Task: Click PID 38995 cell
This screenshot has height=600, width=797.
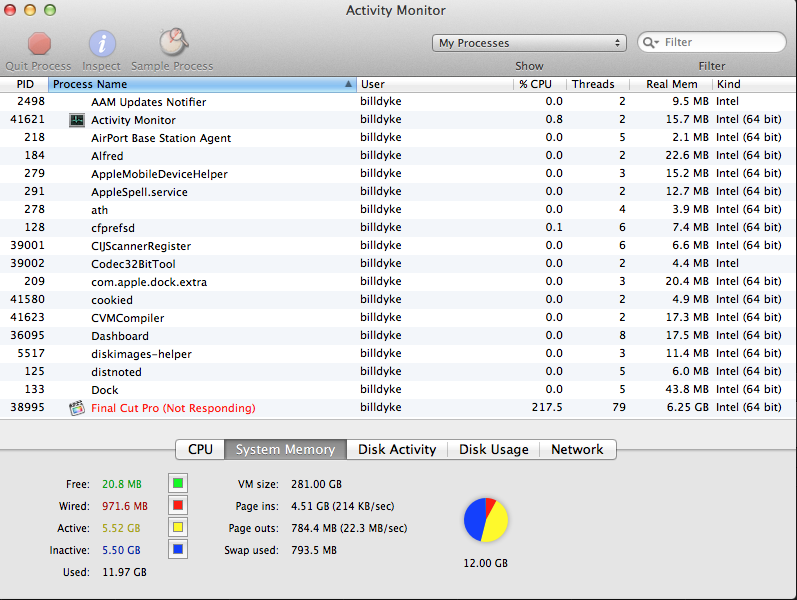Action: tap(27, 407)
